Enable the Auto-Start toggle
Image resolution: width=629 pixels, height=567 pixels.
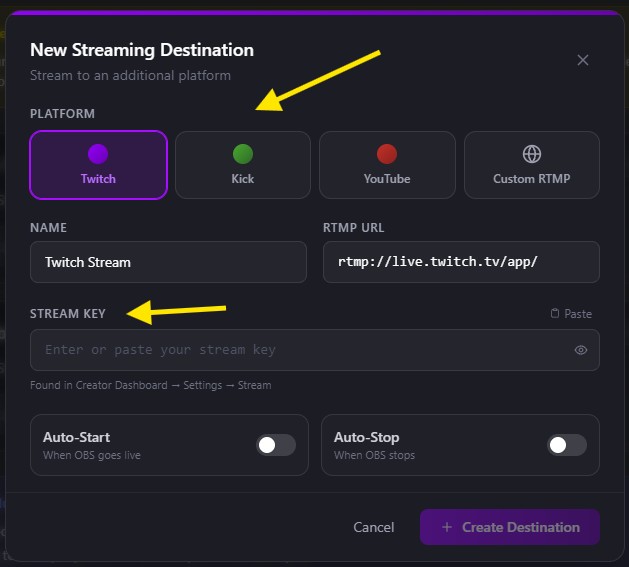(x=276, y=445)
